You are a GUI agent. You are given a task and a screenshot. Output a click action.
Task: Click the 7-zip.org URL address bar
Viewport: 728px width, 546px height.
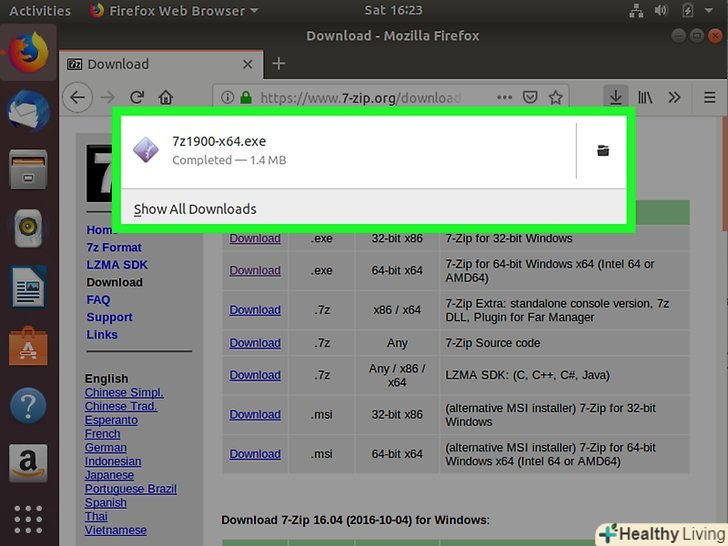coord(360,98)
